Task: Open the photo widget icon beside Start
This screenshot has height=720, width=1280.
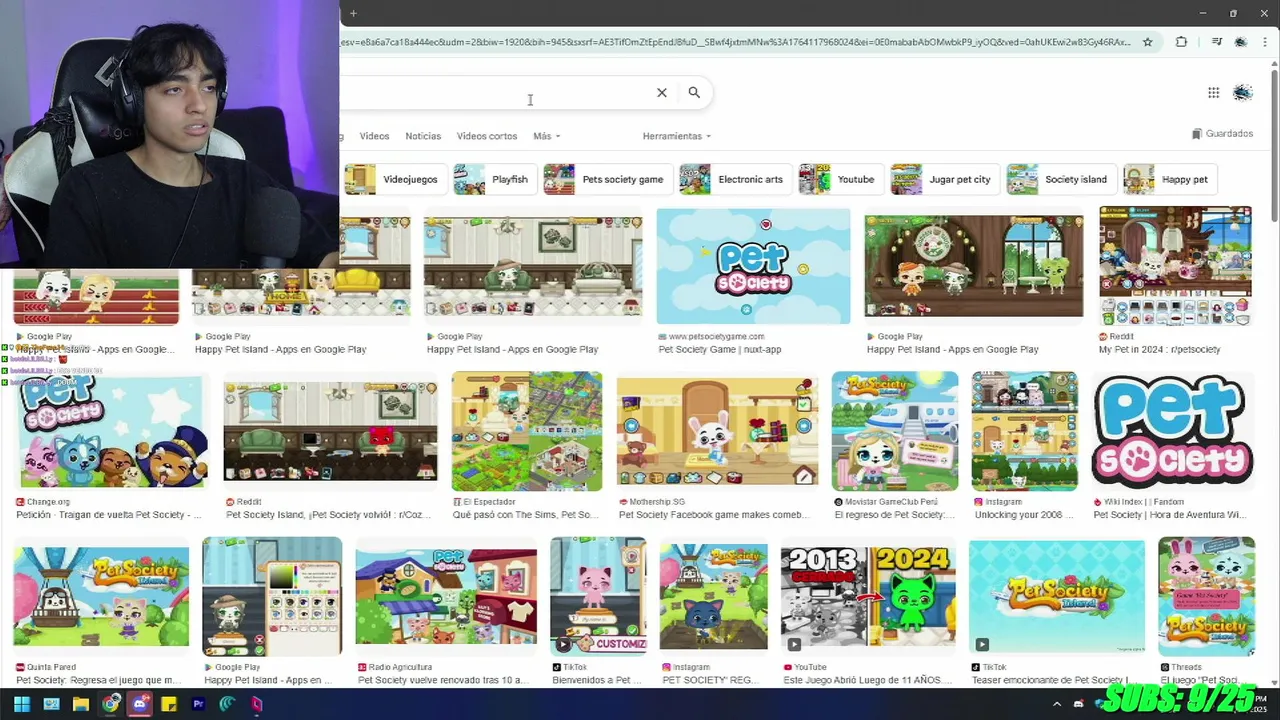Action: 51,704
